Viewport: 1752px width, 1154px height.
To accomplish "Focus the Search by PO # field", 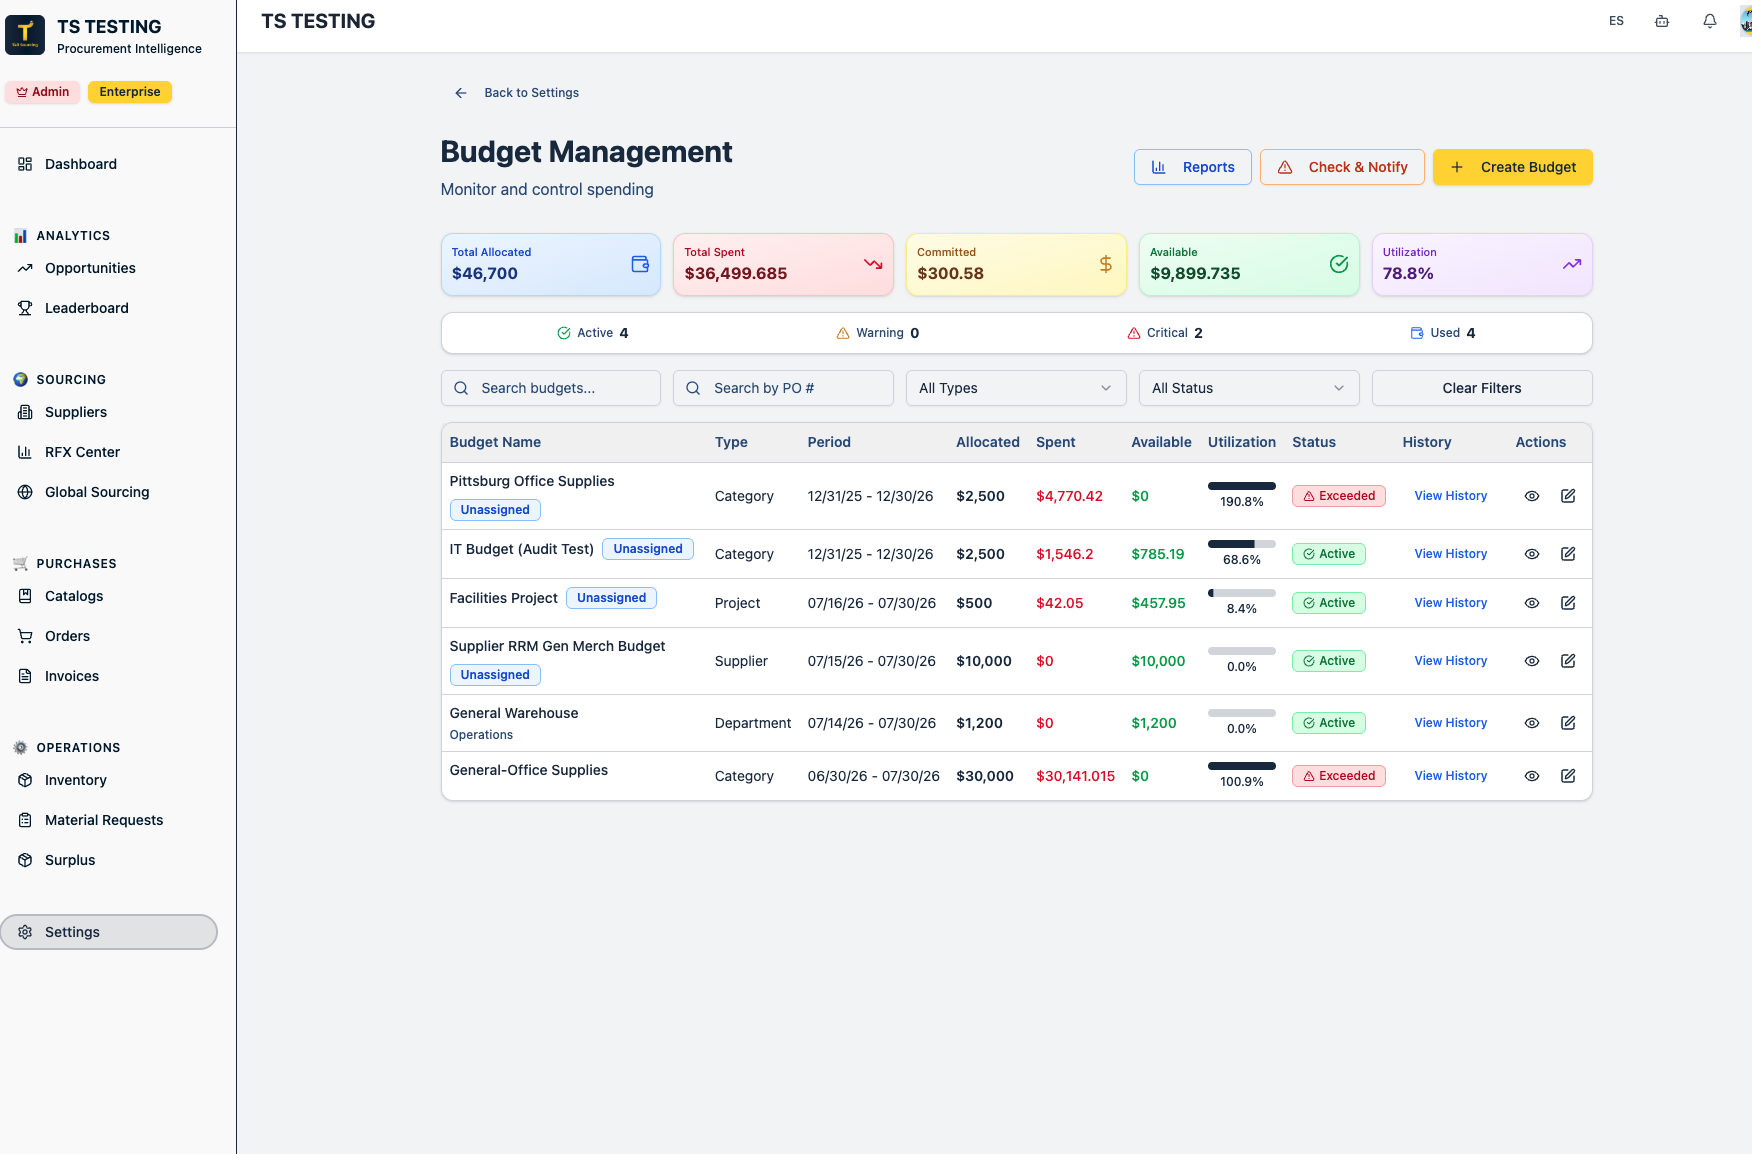I will point(783,388).
